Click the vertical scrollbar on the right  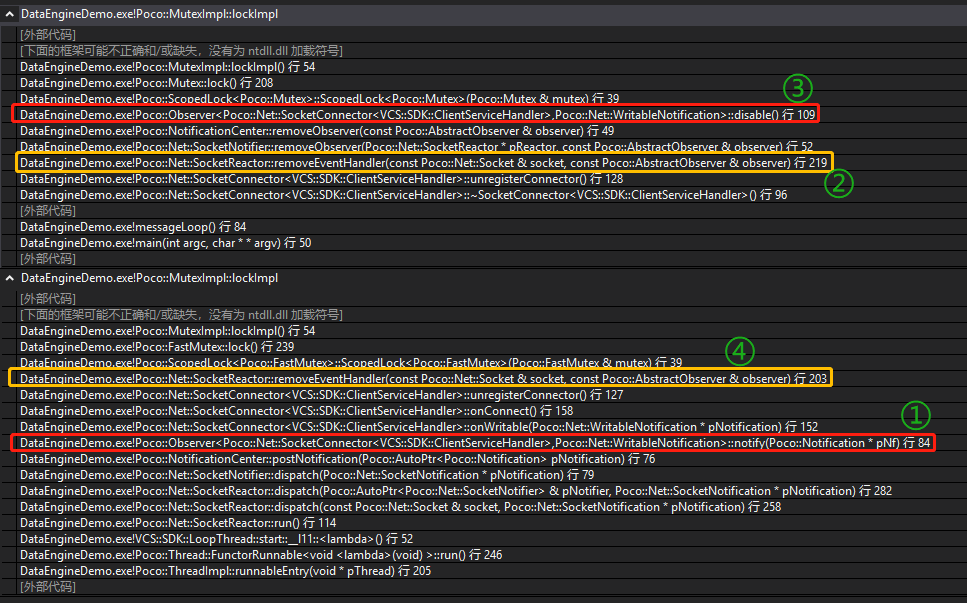tap(961, 300)
